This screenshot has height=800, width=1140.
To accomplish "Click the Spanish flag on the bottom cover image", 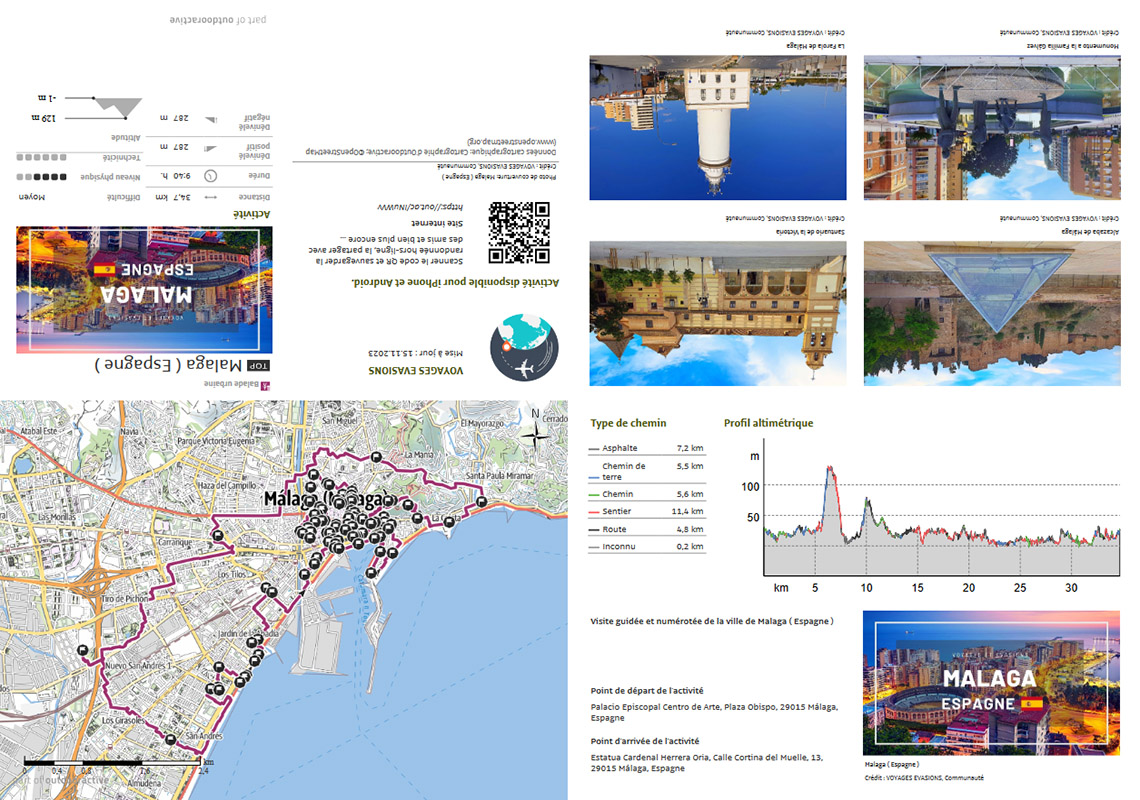I will point(1032,703).
